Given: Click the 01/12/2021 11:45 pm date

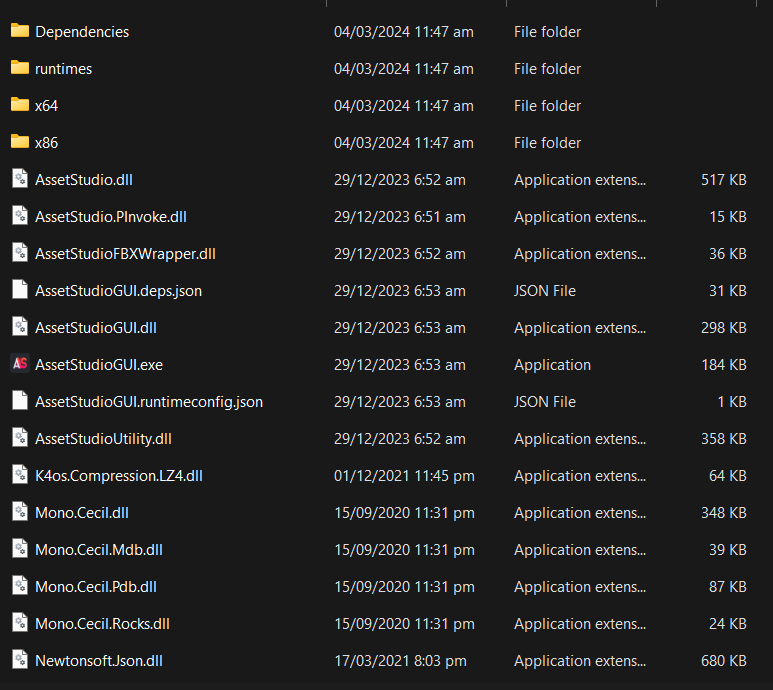Looking at the screenshot, I should click(404, 476).
